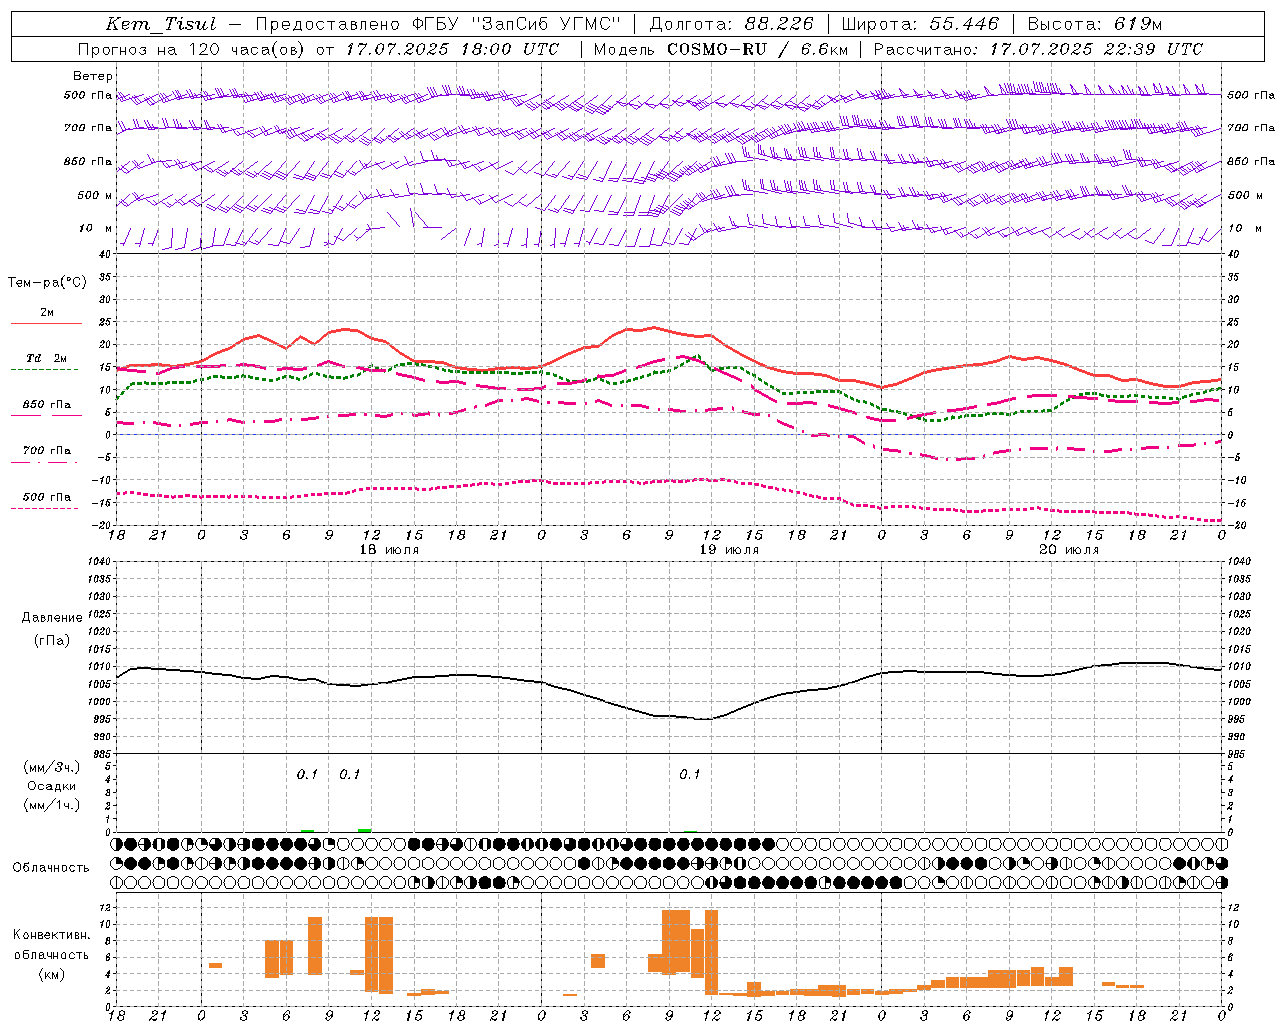Click the Kem_Tisul station title
This screenshot has width=1280, height=1024.
tap(161, 24)
